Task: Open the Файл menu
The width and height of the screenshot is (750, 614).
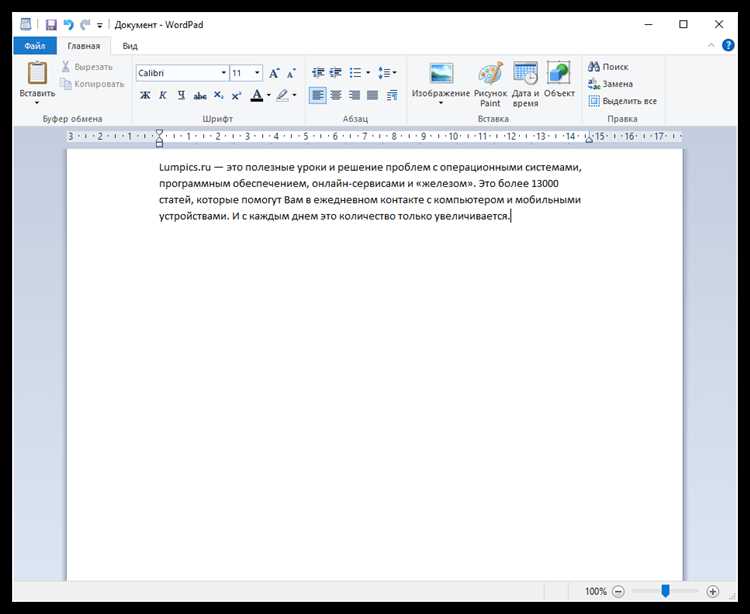Action: tap(35, 46)
